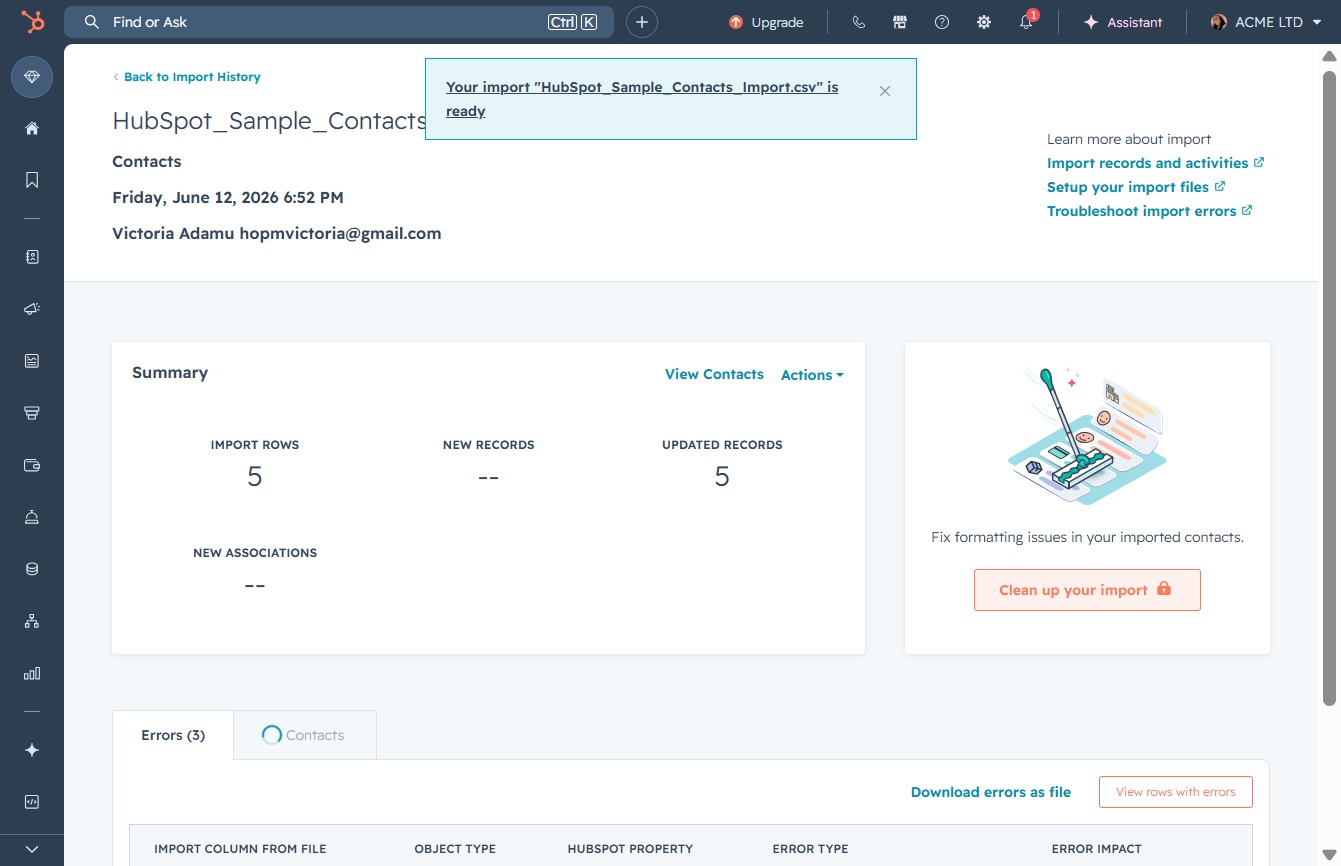Open Content icon in the sidebar
The width and height of the screenshot is (1341, 866).
(32, 361)
